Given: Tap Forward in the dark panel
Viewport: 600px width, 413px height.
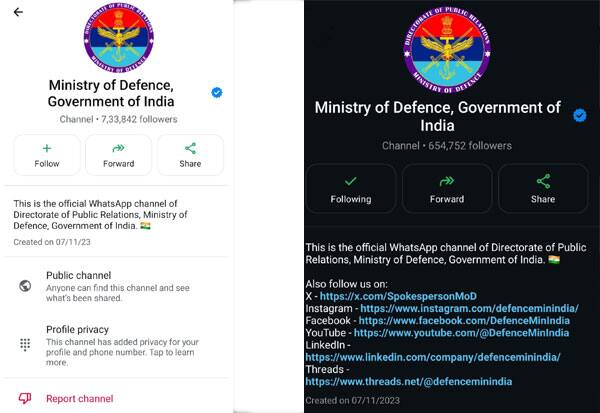Looking at the screenshot, I should (x=447, y=188).
